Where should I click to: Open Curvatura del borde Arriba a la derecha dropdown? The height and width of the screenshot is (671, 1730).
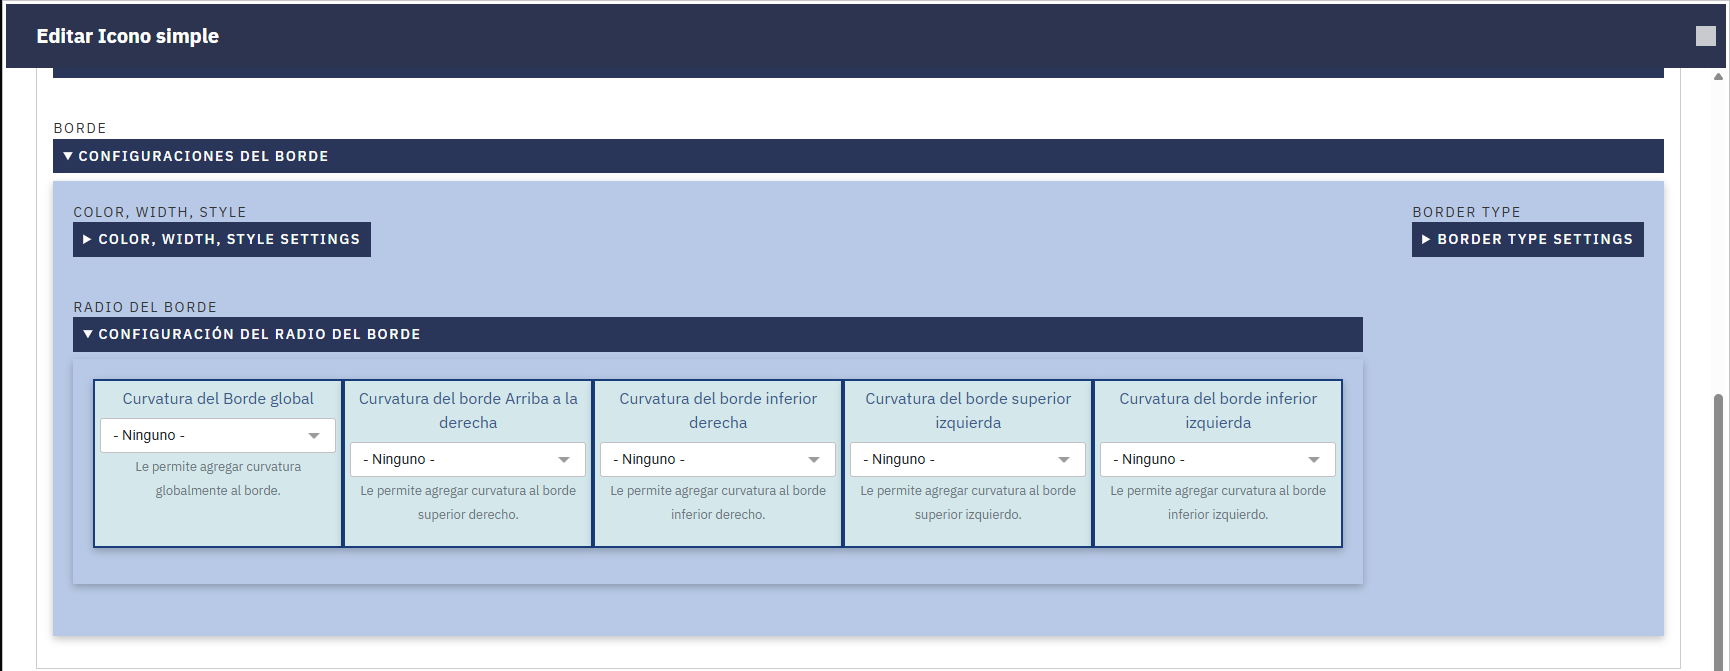[x=468, y=459]
